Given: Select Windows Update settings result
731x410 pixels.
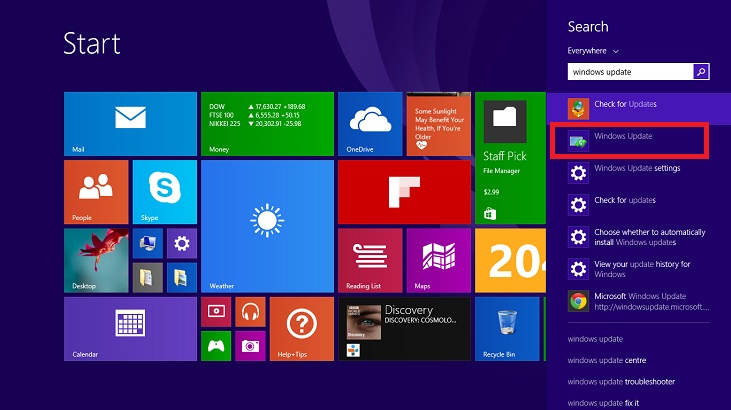Looking at the screenshot, I should (x=636, y=168).
